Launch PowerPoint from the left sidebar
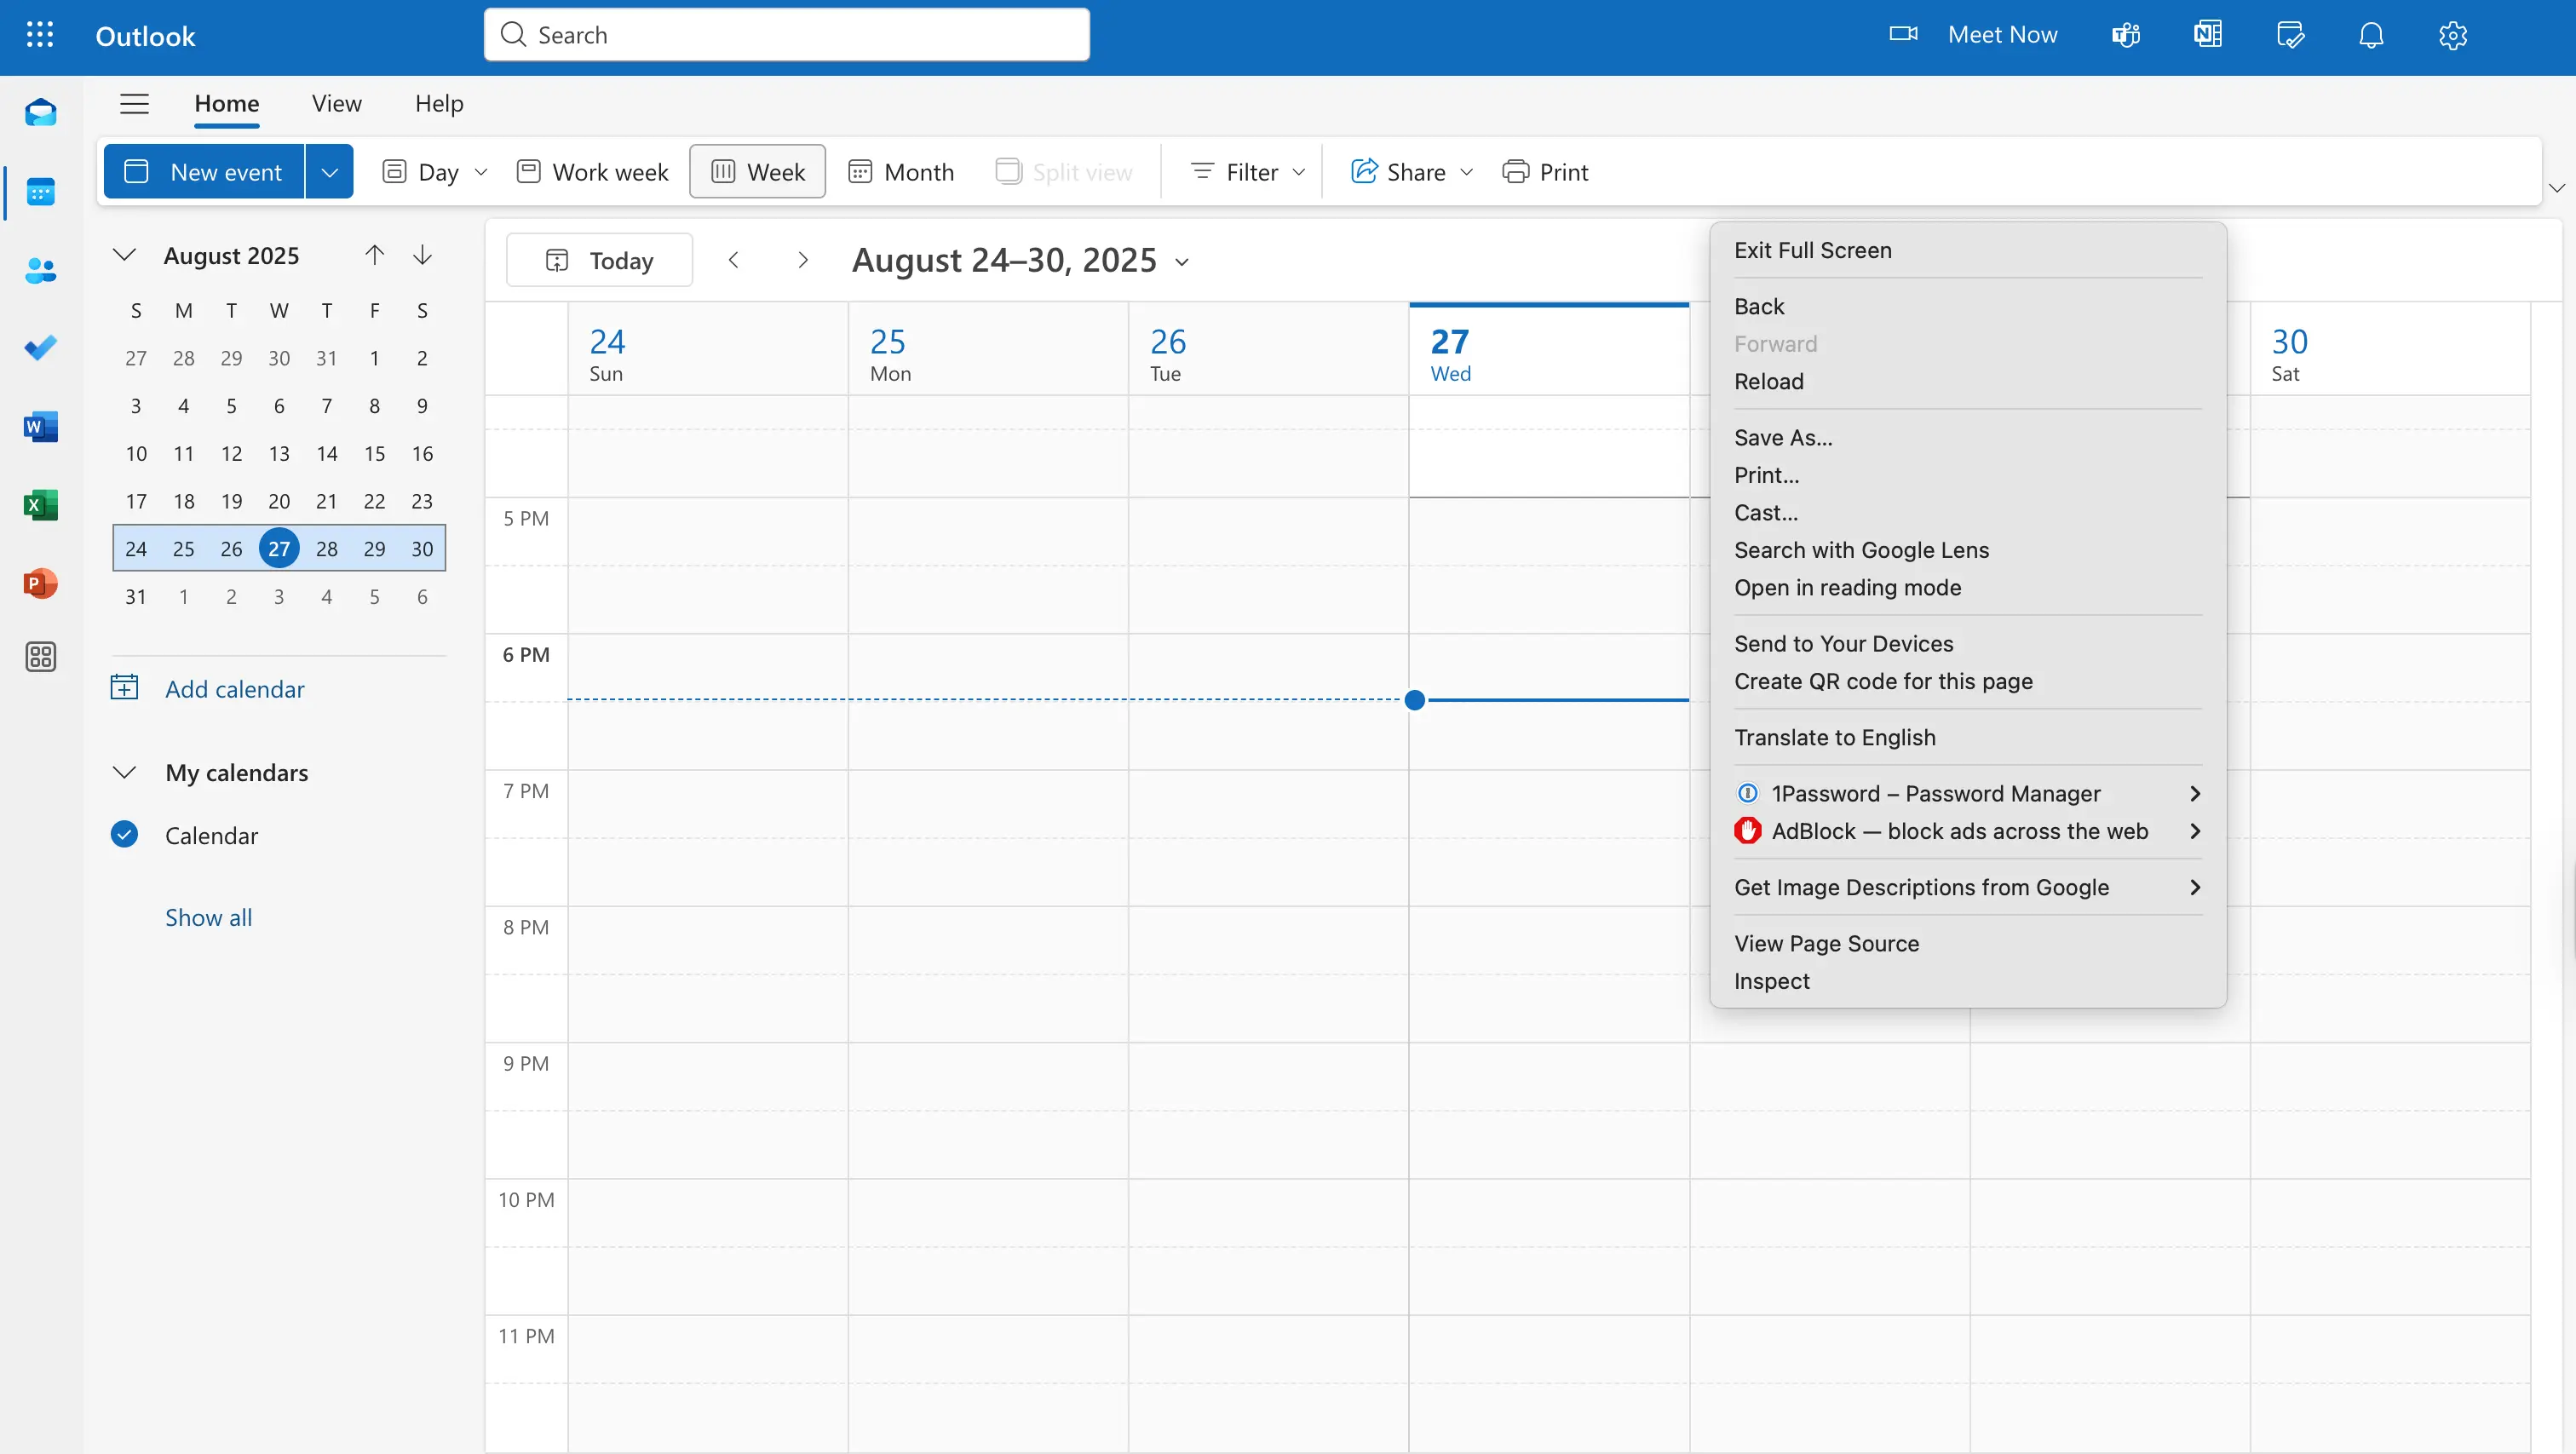Viewport: 2576px width, 1454px height. 41,583
